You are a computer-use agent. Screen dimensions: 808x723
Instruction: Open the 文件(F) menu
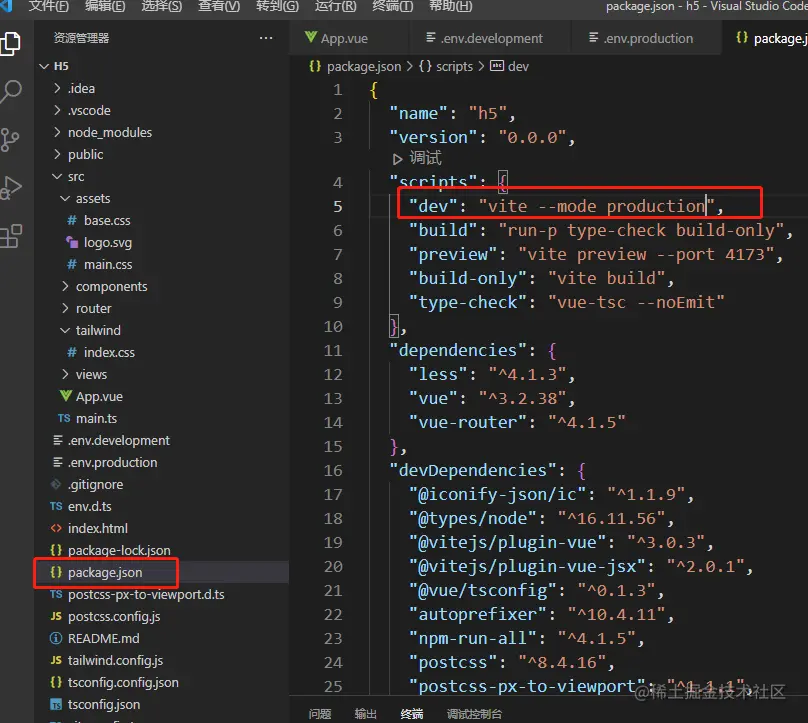48,6
